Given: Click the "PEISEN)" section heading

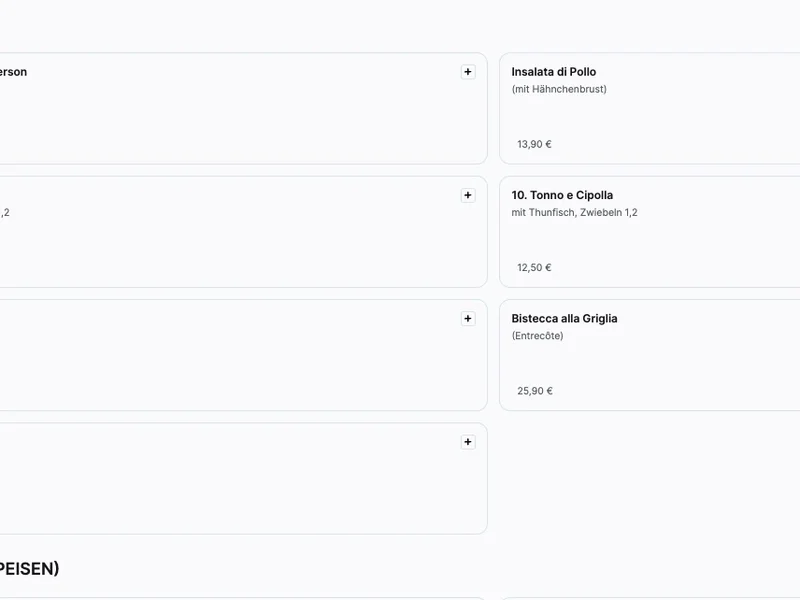Looking at the screenshot, I should pyautogui.click(x=29, y=569).
